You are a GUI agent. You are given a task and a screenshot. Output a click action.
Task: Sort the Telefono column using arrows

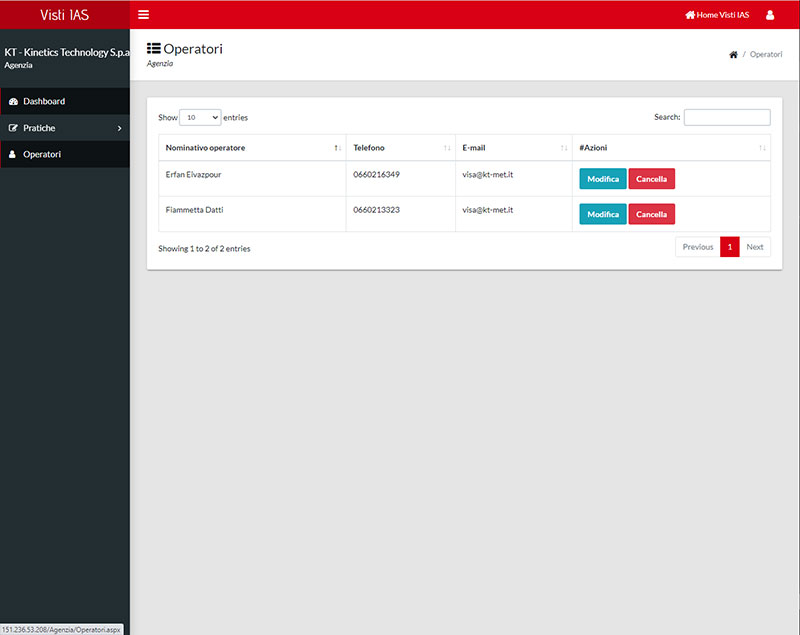pyautogui.click(x=447, y=148)
